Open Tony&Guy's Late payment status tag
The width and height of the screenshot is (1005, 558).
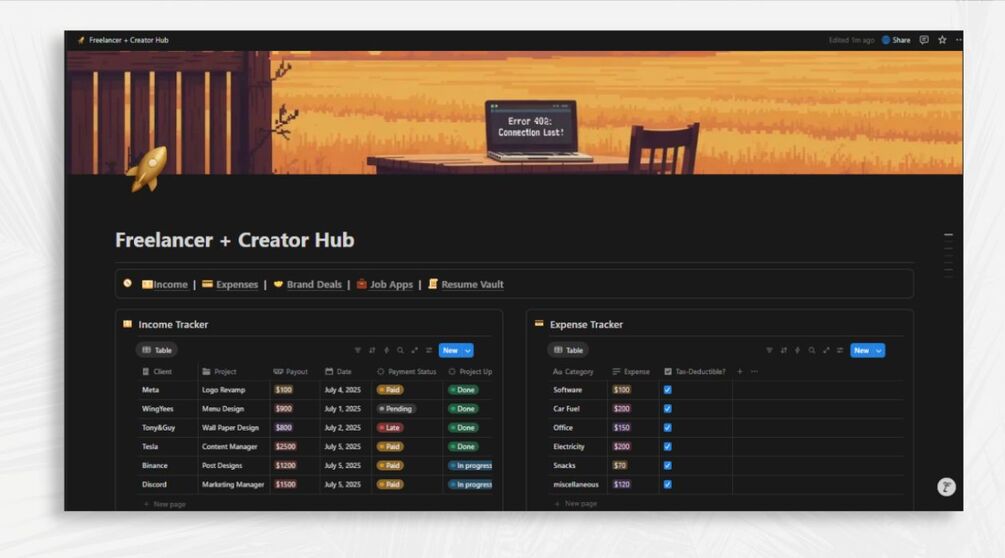(x=390, y=427)
